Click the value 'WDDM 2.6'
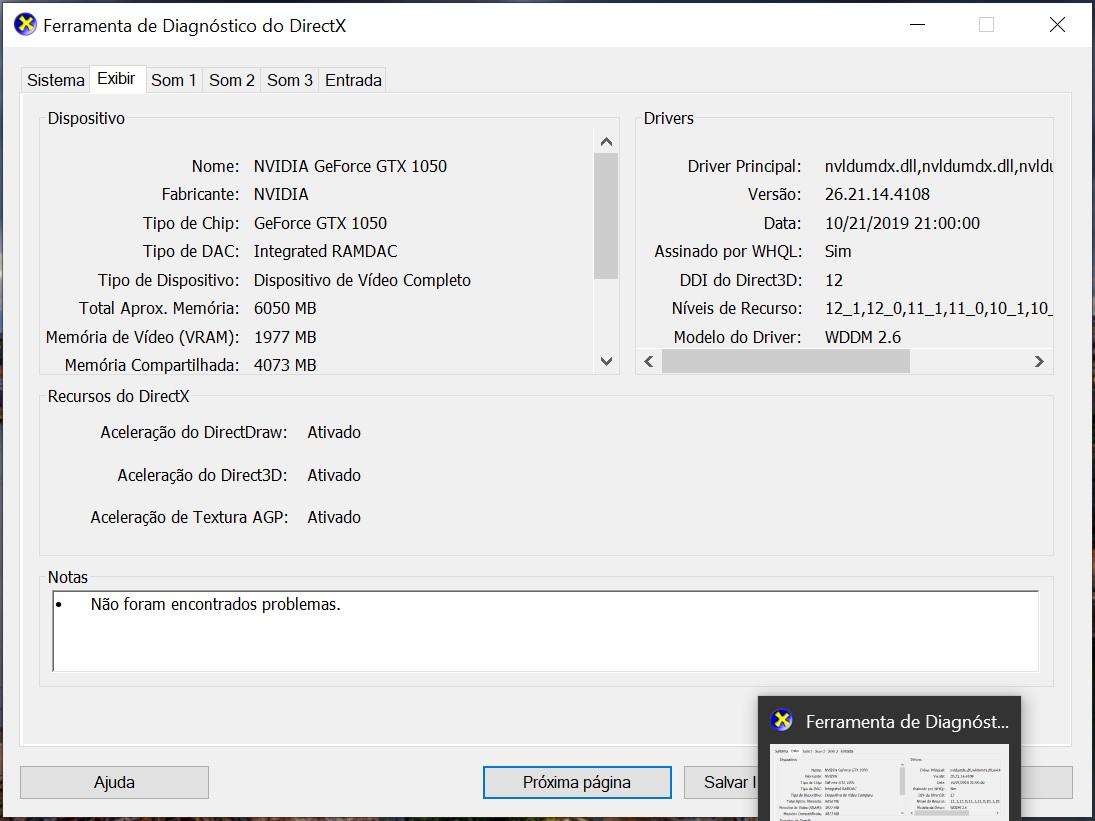1095x821 pixels. tap(862, 337)
